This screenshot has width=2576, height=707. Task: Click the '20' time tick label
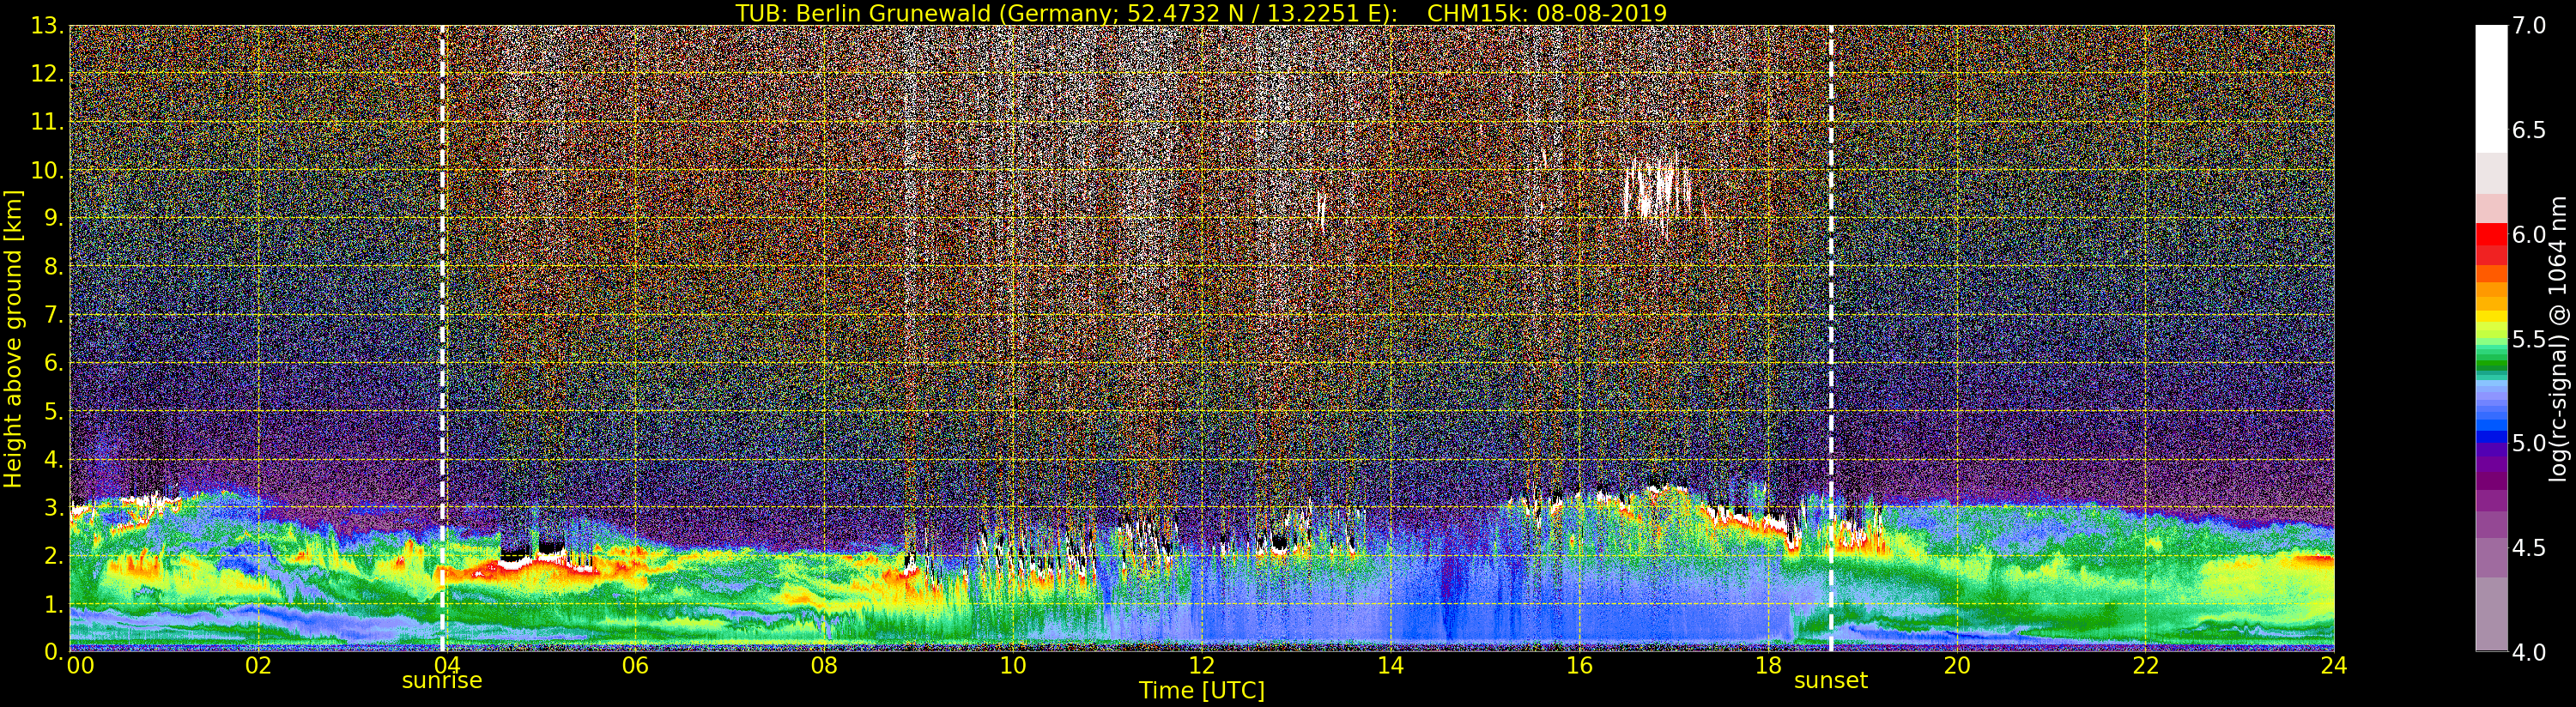coord(1957,666)
